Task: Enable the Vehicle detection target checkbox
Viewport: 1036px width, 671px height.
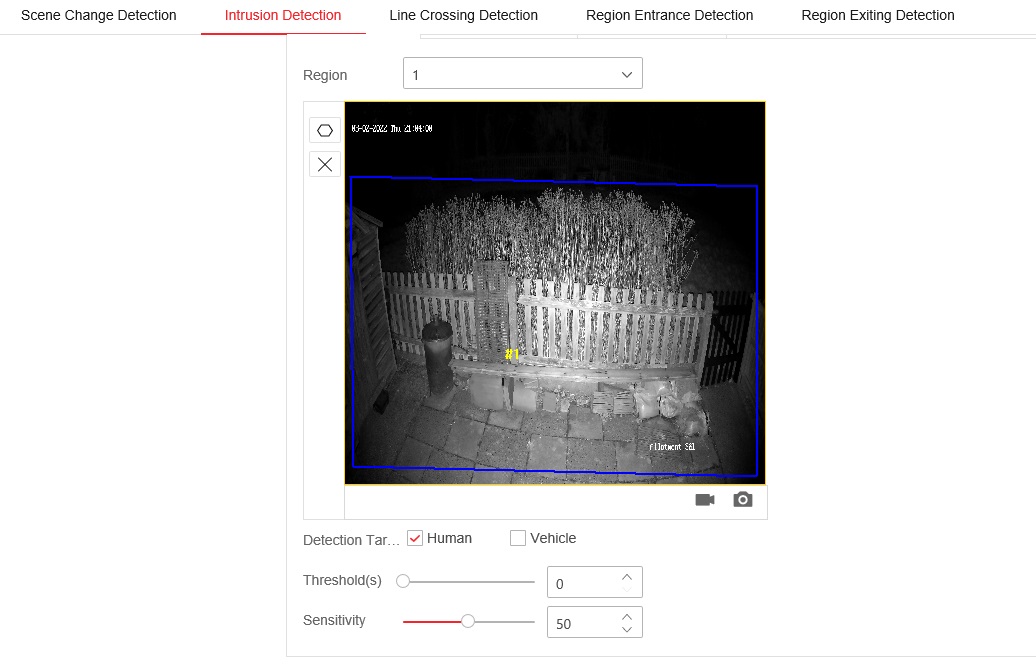Action: point(518,539)
